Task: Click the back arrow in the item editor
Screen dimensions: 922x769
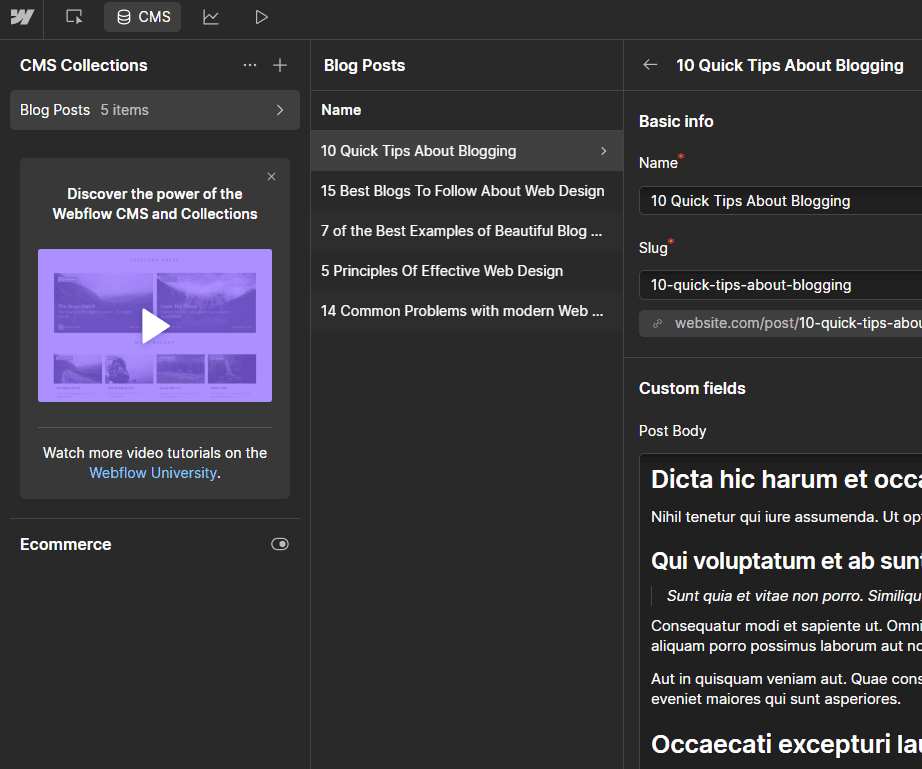Action: tap(650, 64)
